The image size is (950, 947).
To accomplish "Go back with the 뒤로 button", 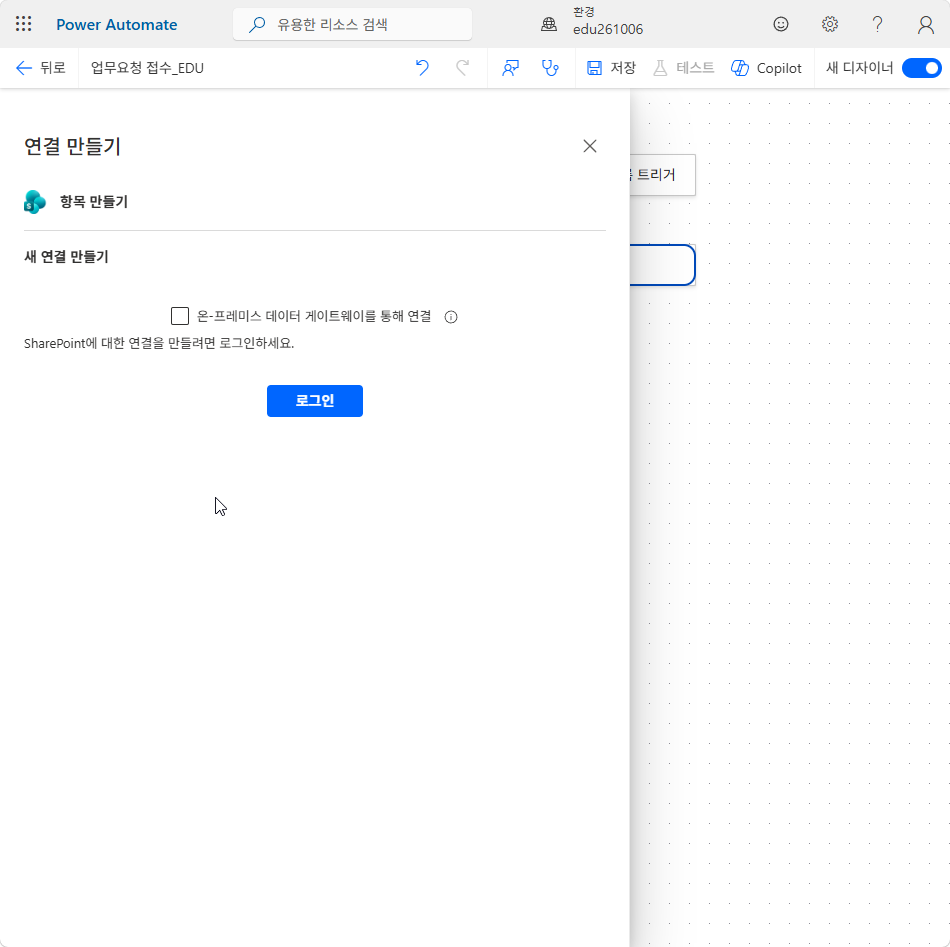I will coord(41,68).
